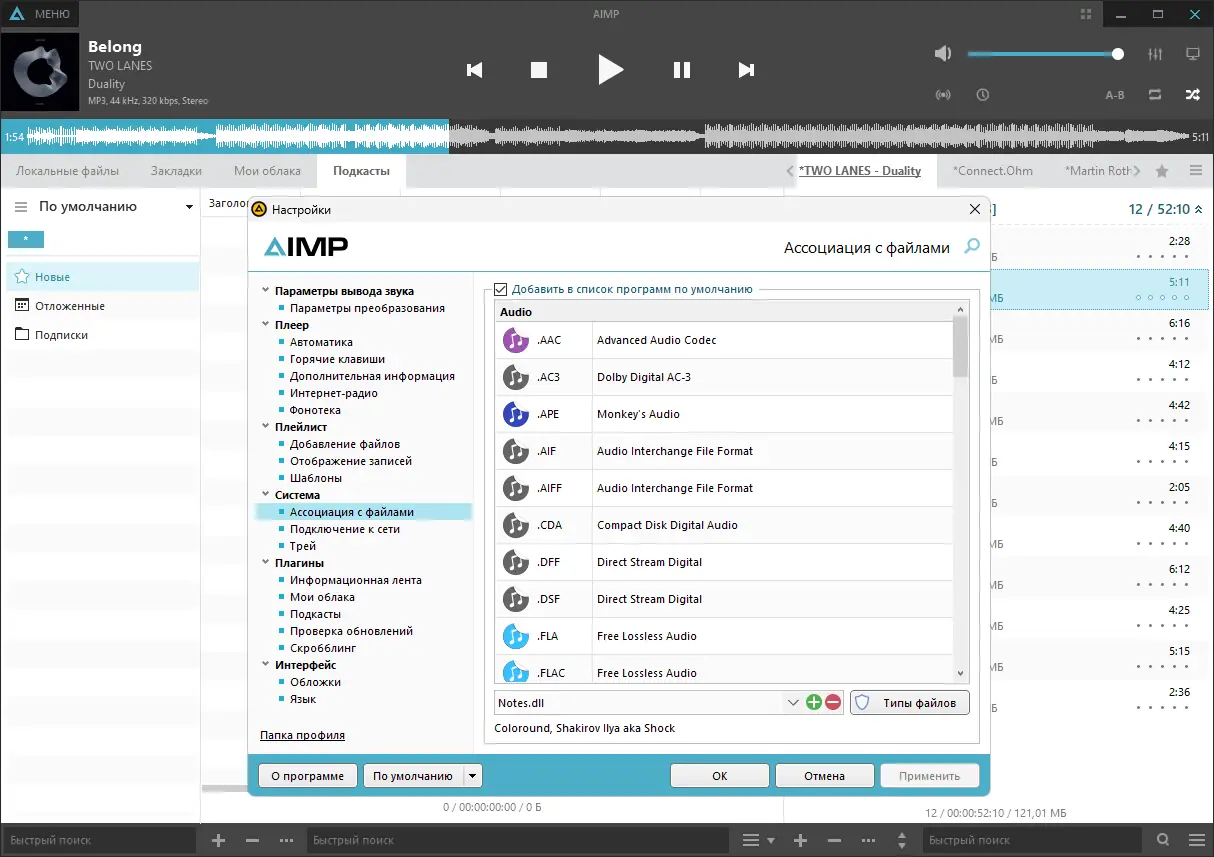Close the Настройки dialog
The width and height of the screenshot is (1214, 857).
click(975, 209)
